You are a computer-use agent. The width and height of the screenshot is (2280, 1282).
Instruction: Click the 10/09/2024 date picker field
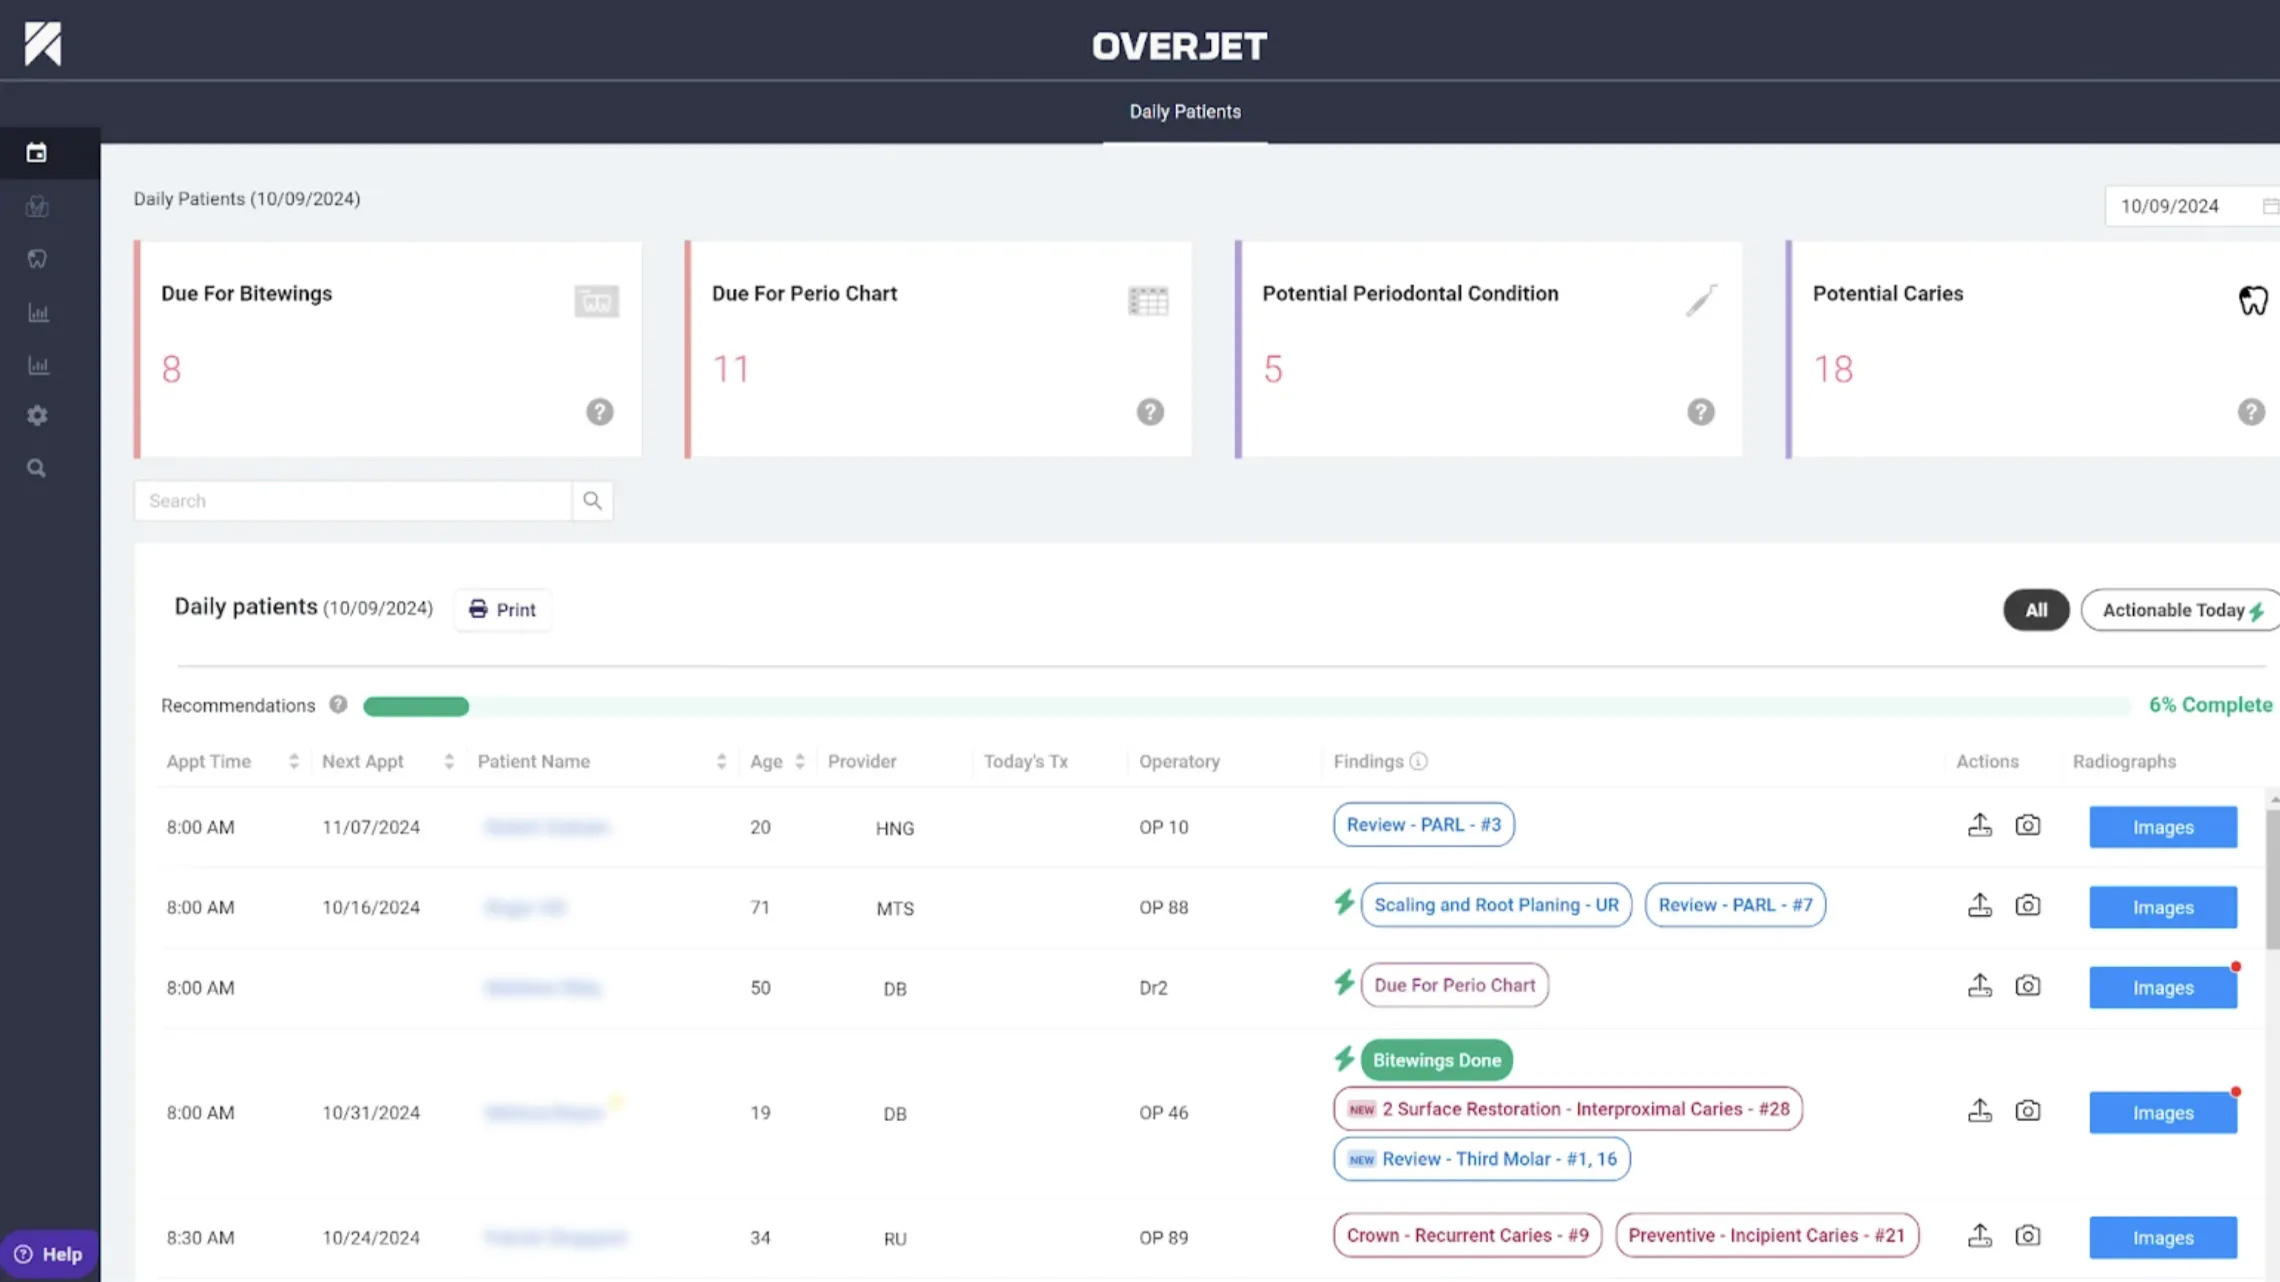pos(2192,206)
